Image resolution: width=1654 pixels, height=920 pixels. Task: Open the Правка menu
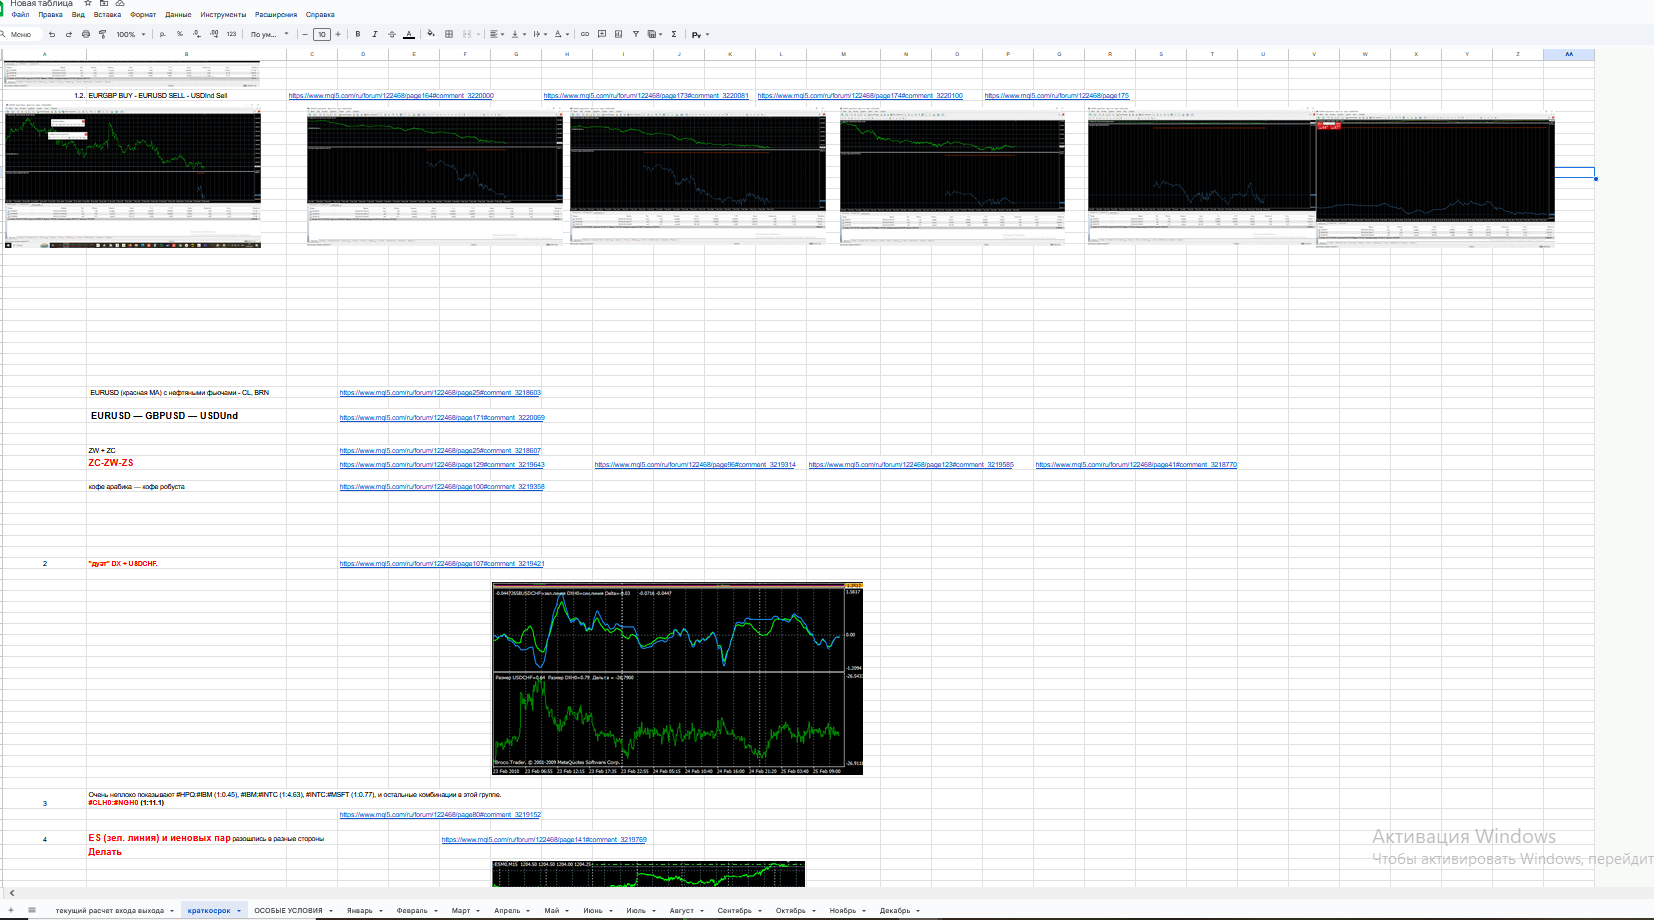click(x=50, y=15)
